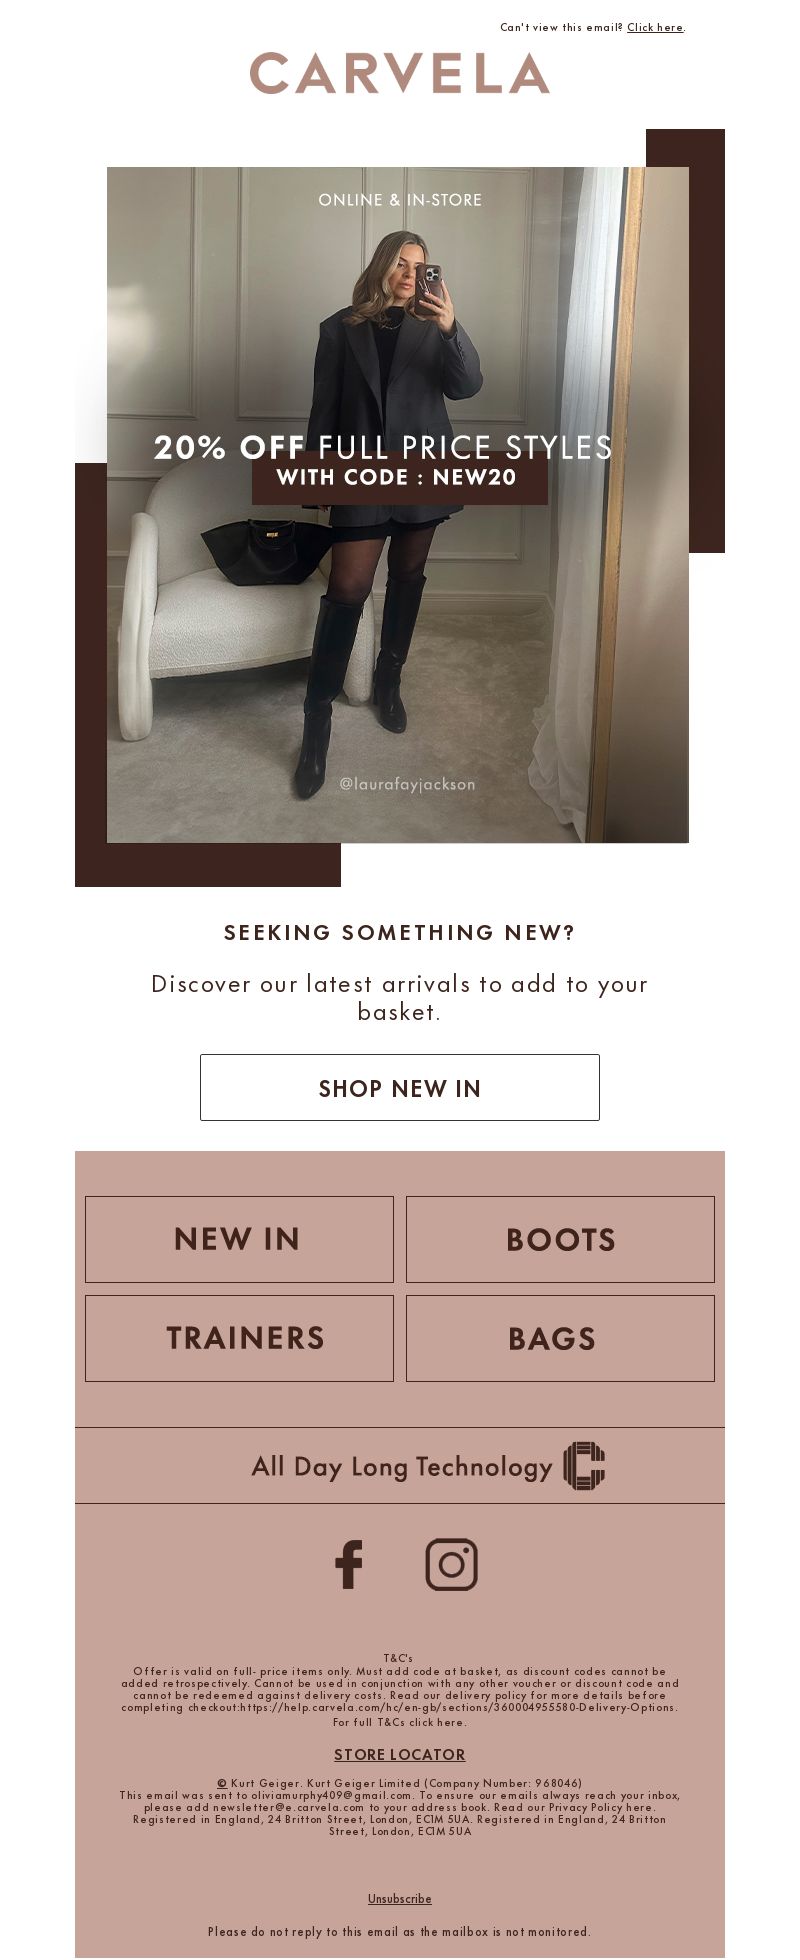Click the SHOP NEW IN button
Image resolution: width=800 pixels, height=1960 pixels.
[x=400, y=1088]
